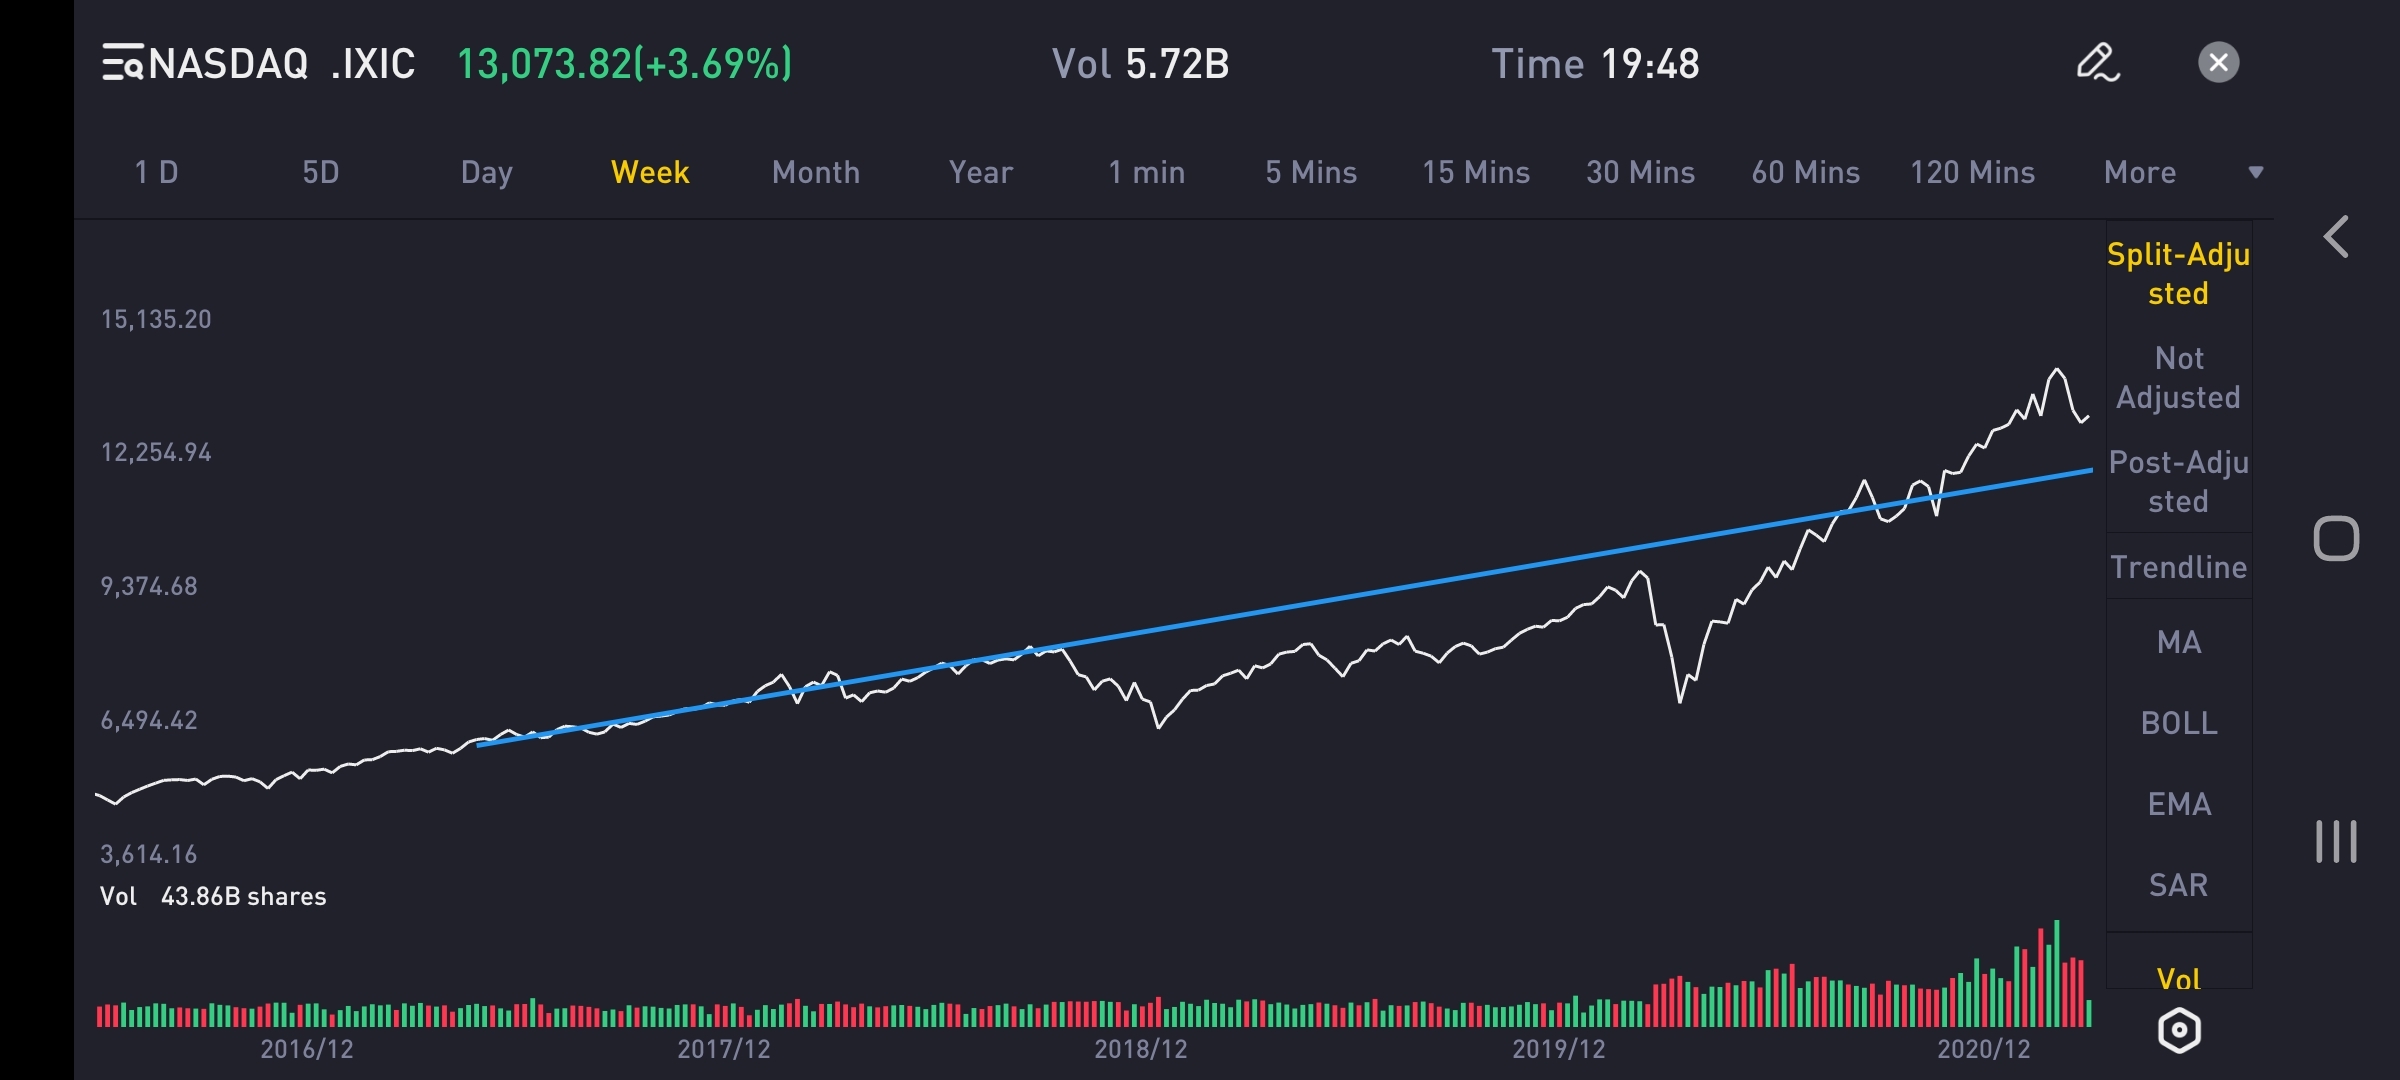Toggle the Vol sub-indicator
The image size is (2400, 1080).
pyautogui.click(x=2179, y=978)
